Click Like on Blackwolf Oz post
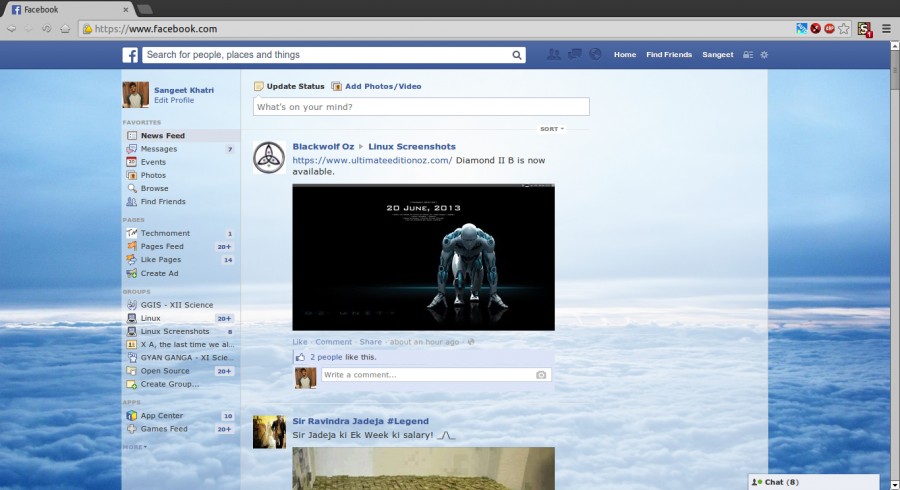 pyautogui.click(x=300, y=342)
